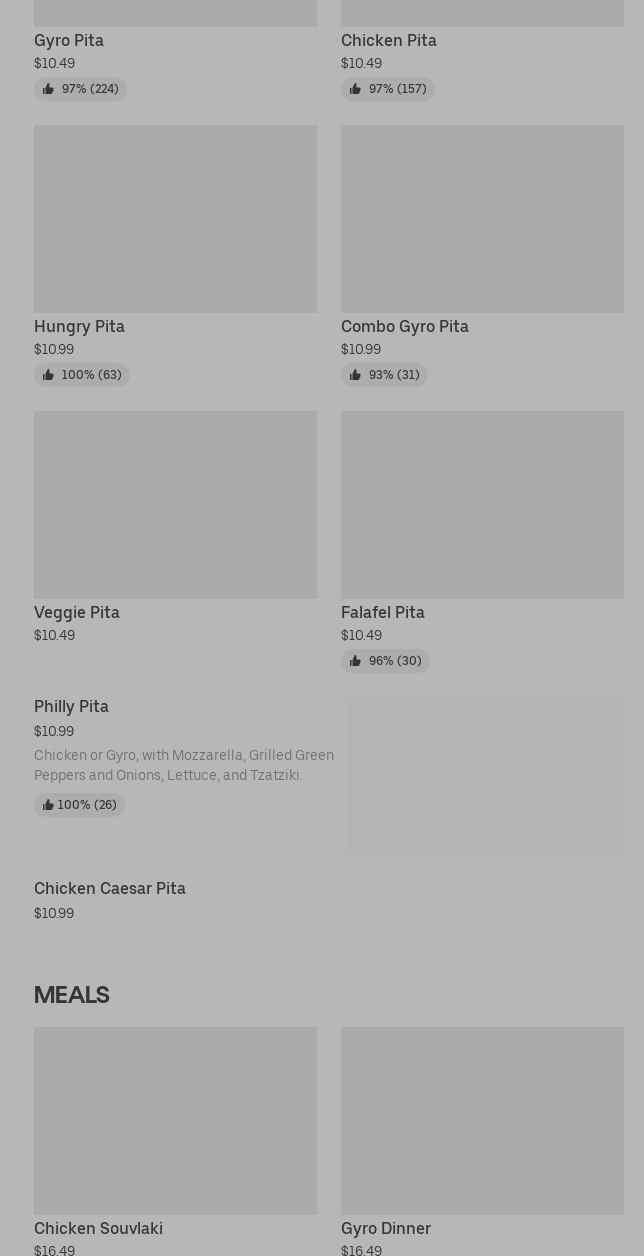Screen dimensions: 644x1256
Task: Click the 97% (224) rating badge
Action: click(x=81, y=89)
